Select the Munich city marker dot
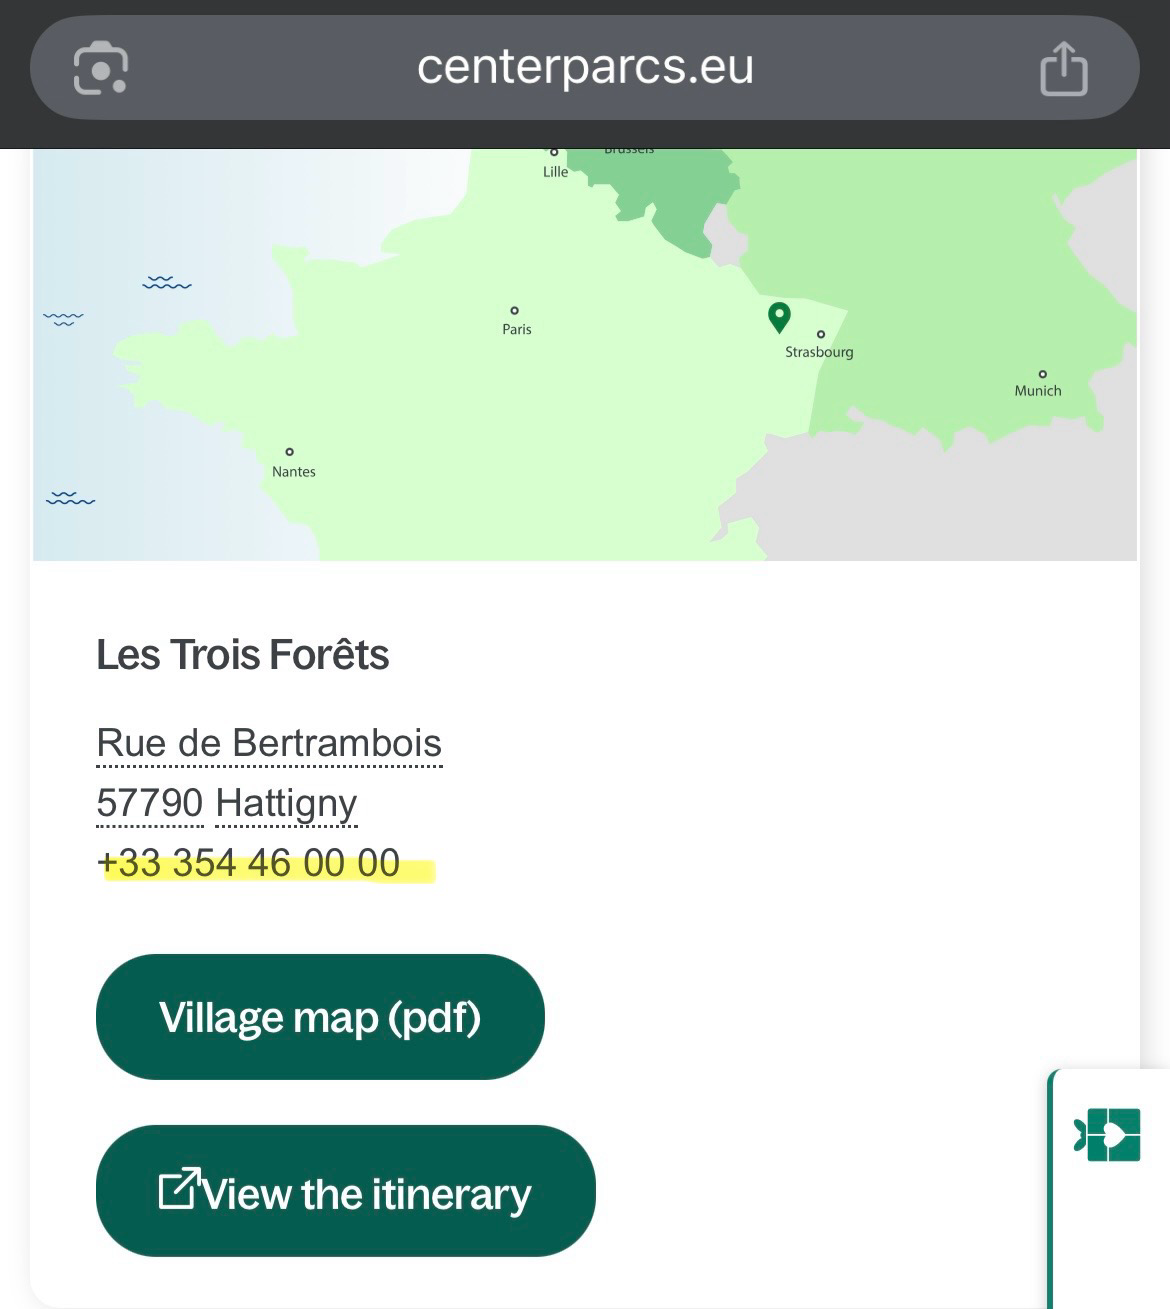Viewport: 1170px width, 1309px height. 1042,374
